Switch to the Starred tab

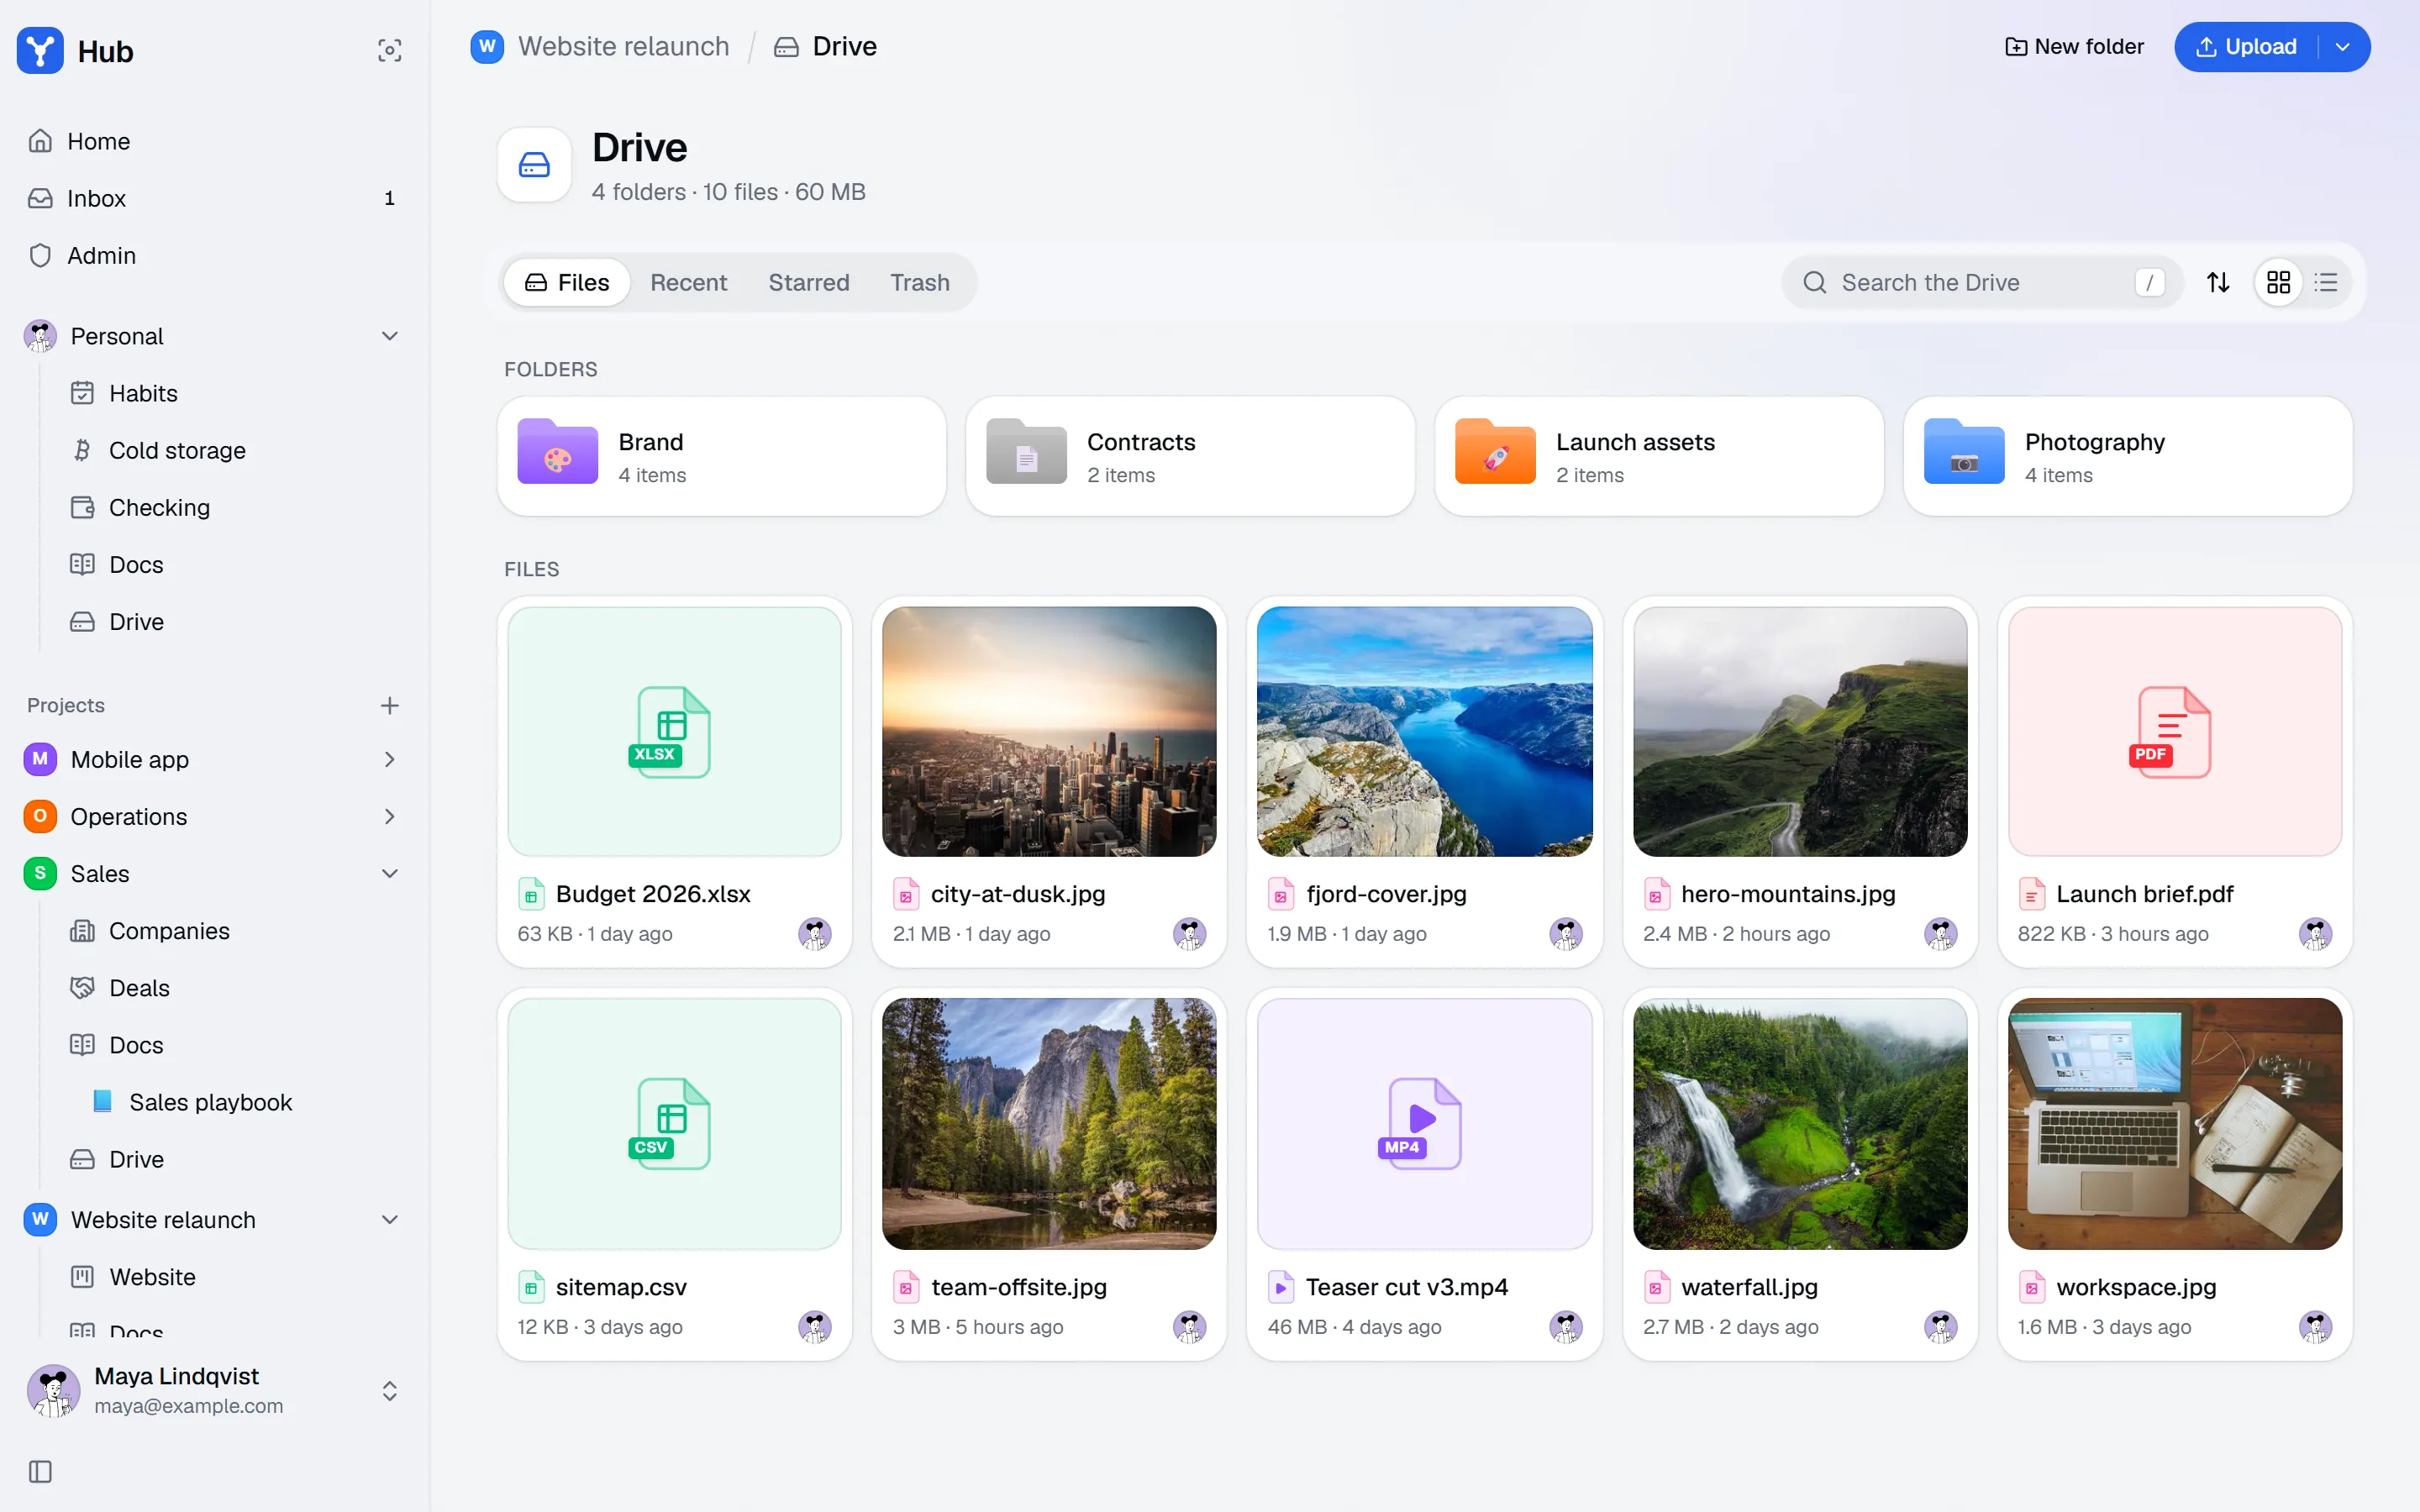pyautogui.click(x=808, y=283)
